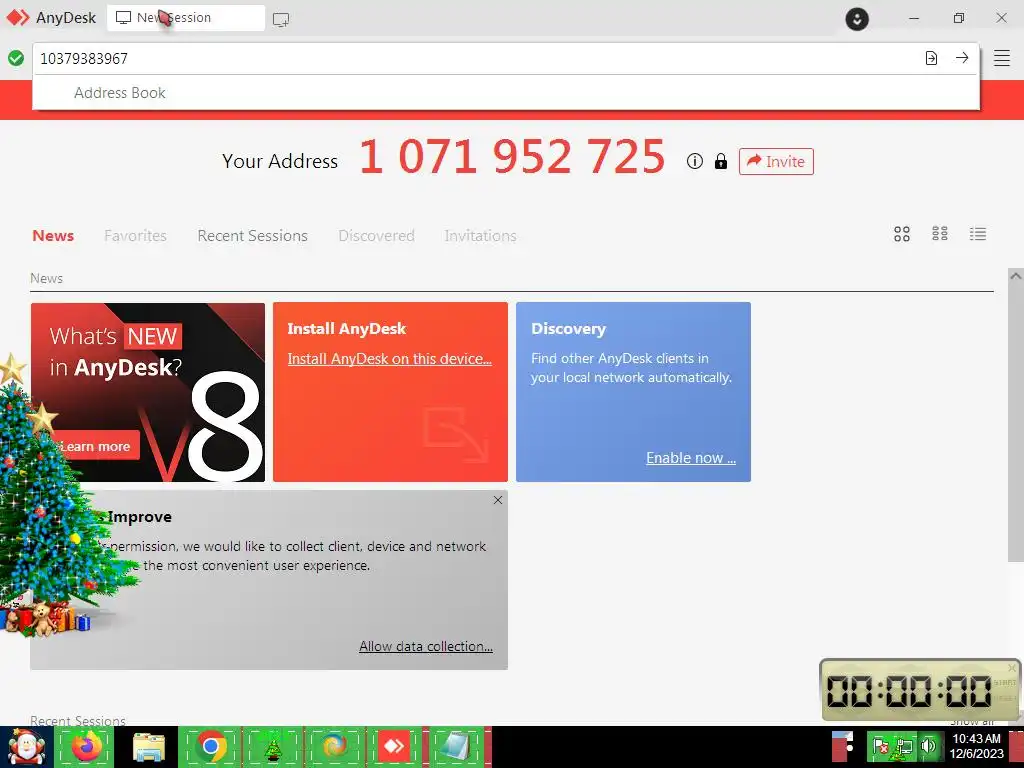Click Install AnyDesk on this device link
Viewport: 1024px width, 768px height.
[x=389, y=359]
